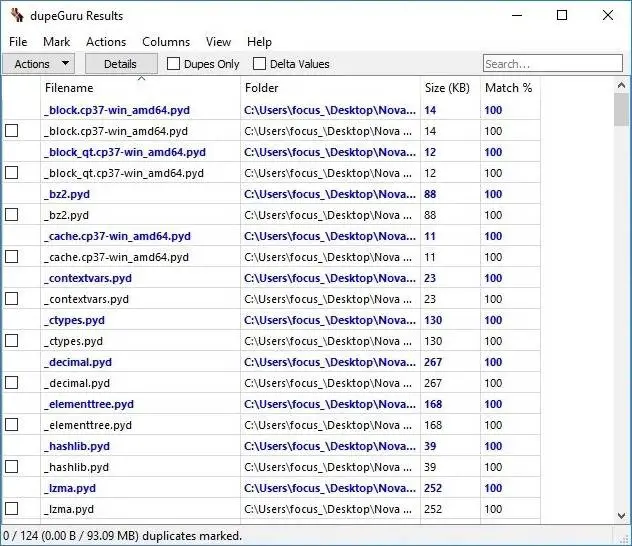Screen dimensions: 632x546
Task: Click the vertical scrollbar thumb
Action: [621, 110]
